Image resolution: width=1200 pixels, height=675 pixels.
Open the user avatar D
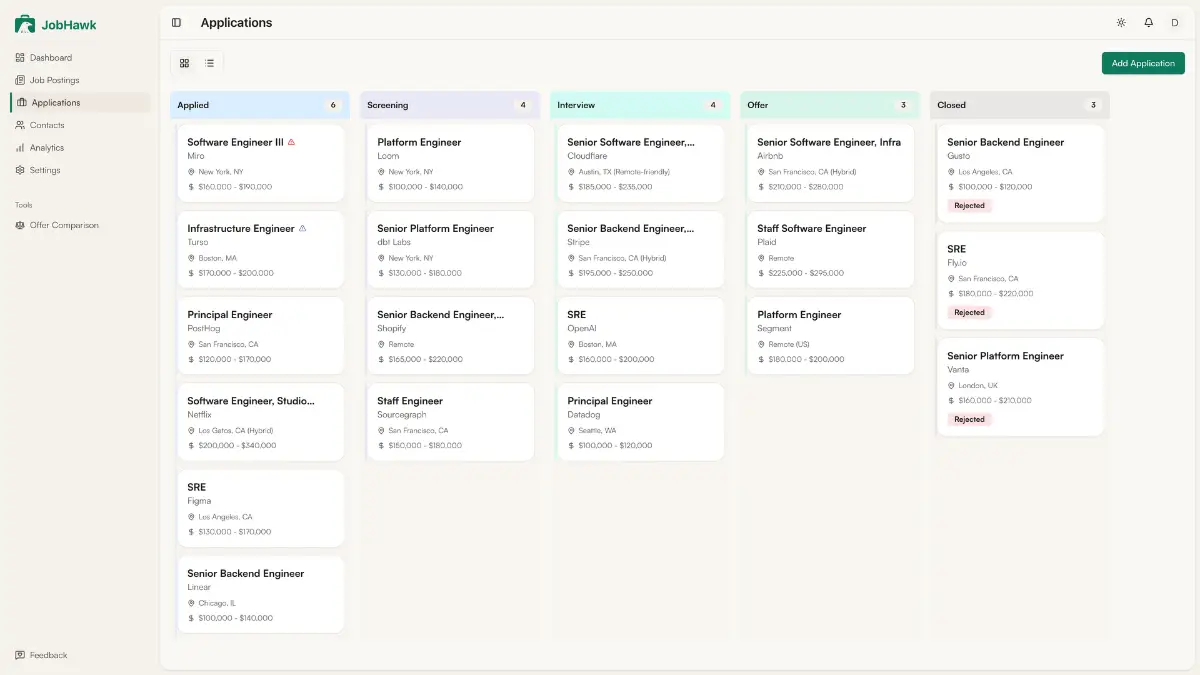click(x=1175, y=22)
